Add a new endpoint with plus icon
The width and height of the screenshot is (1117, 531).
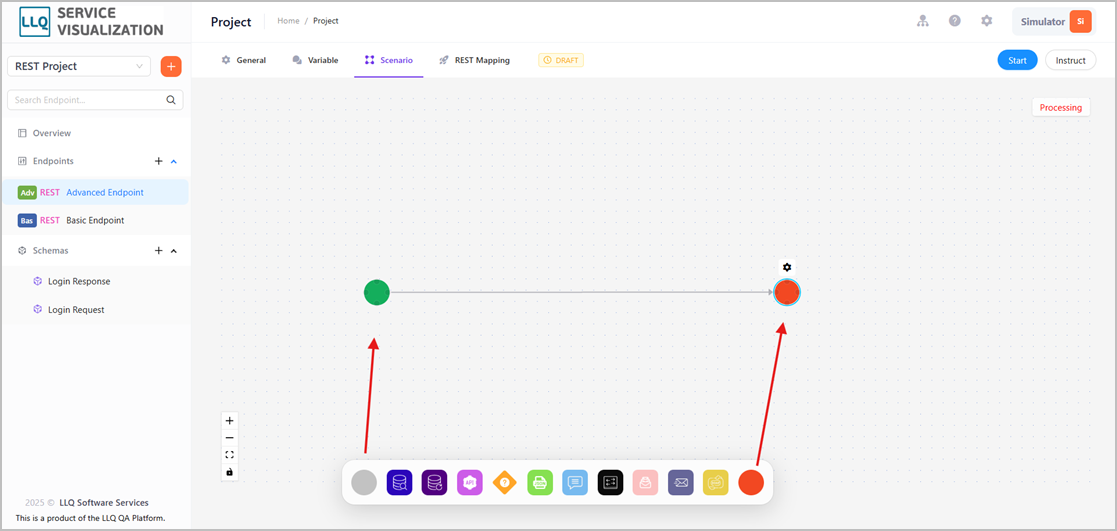(159, 161)
